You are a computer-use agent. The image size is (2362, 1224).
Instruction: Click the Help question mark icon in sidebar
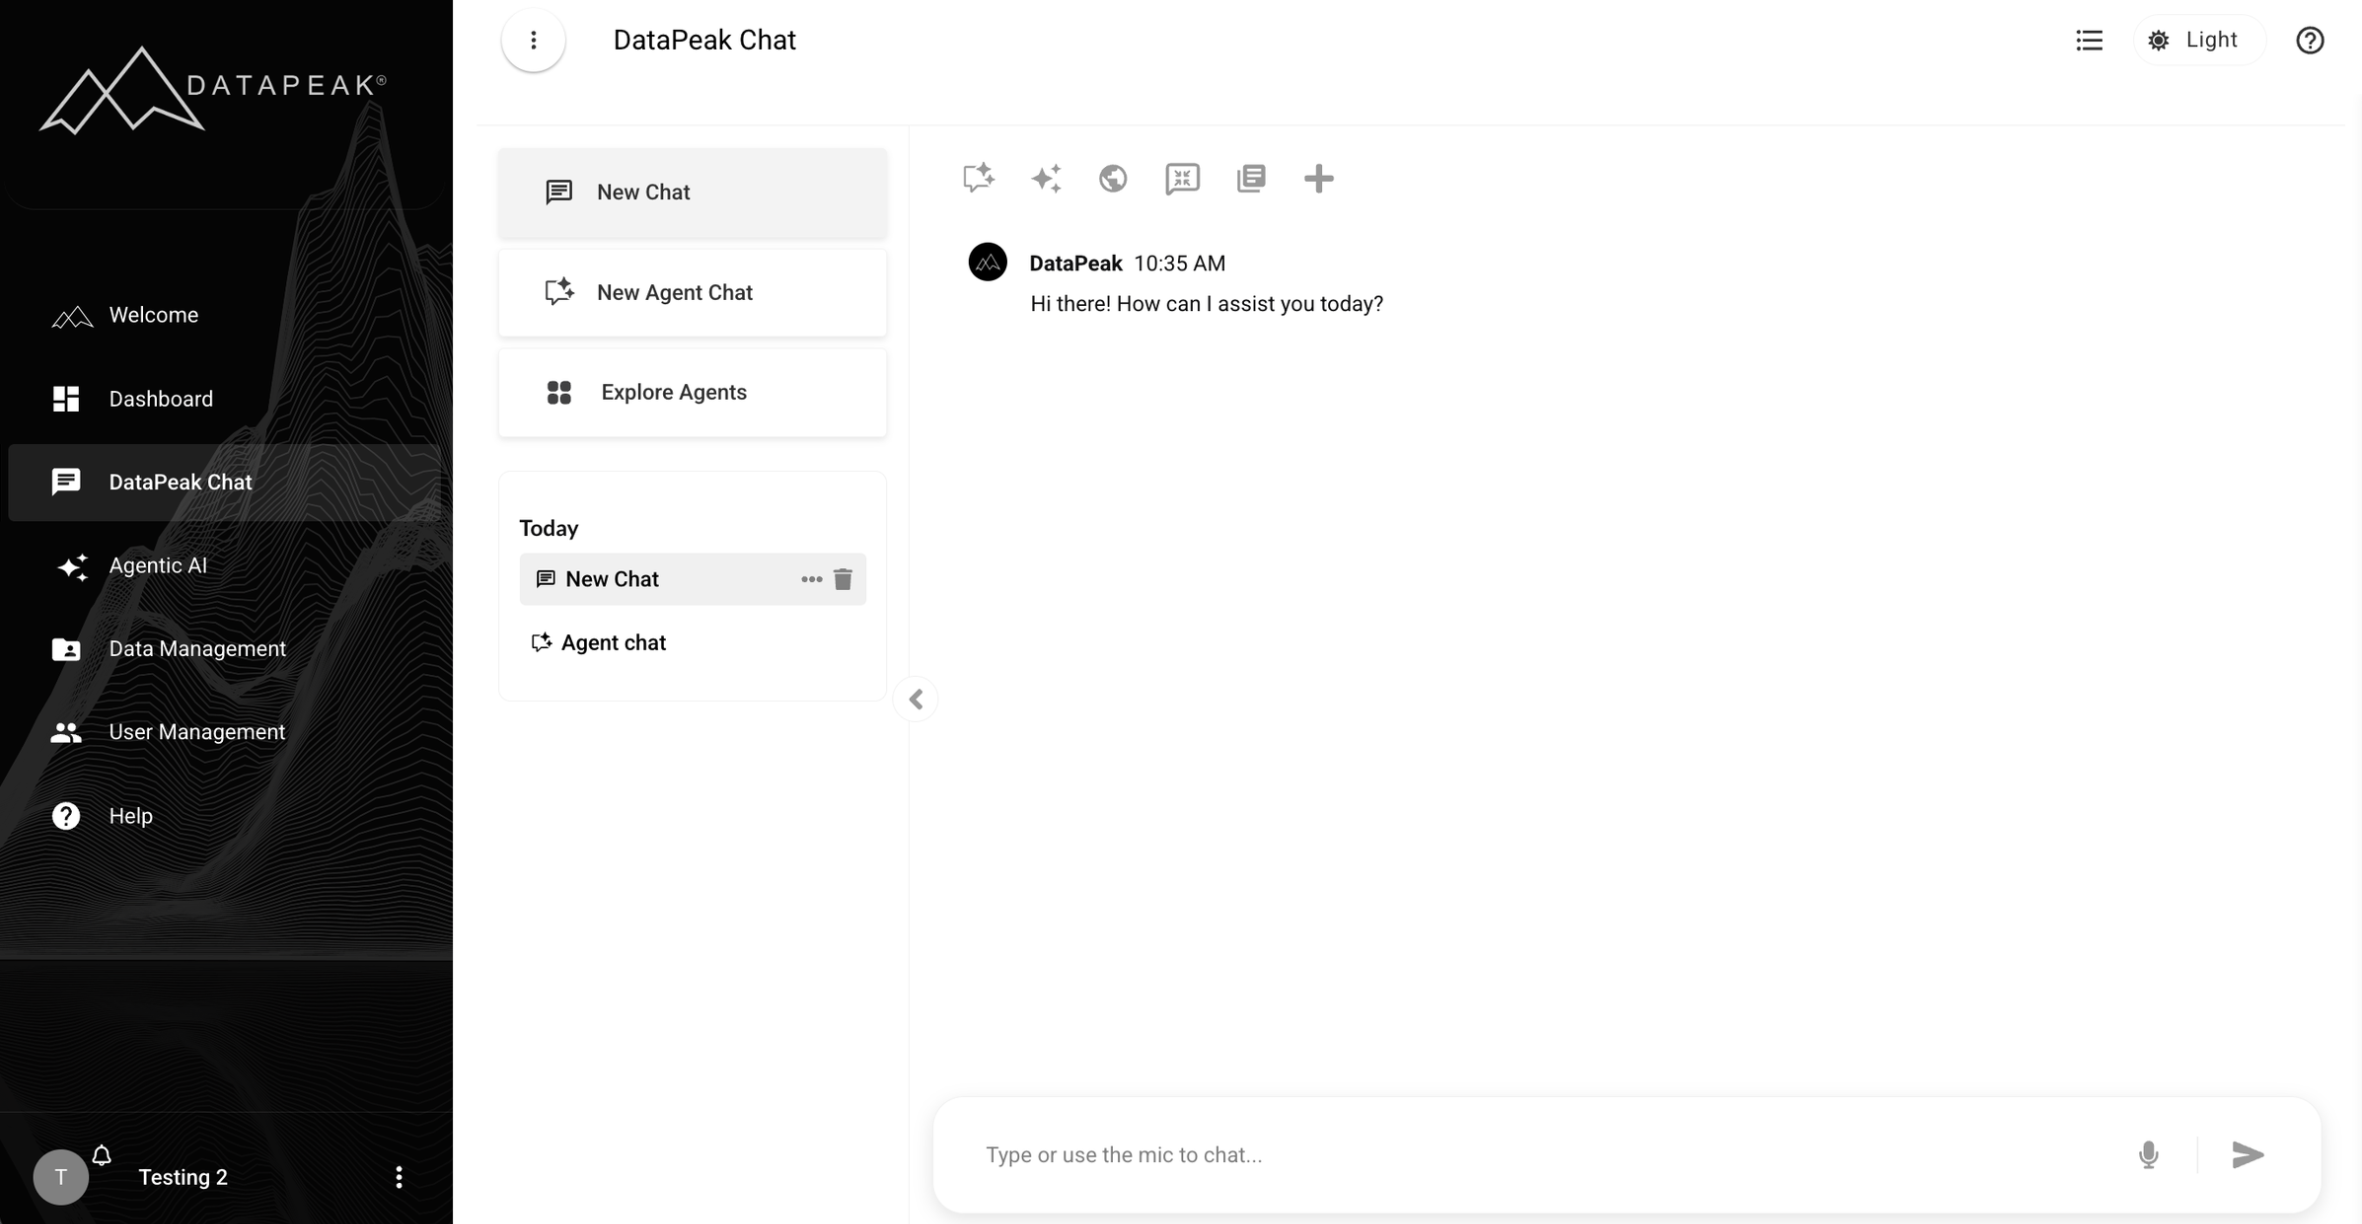pyautogui.click(x=66, y=816)
